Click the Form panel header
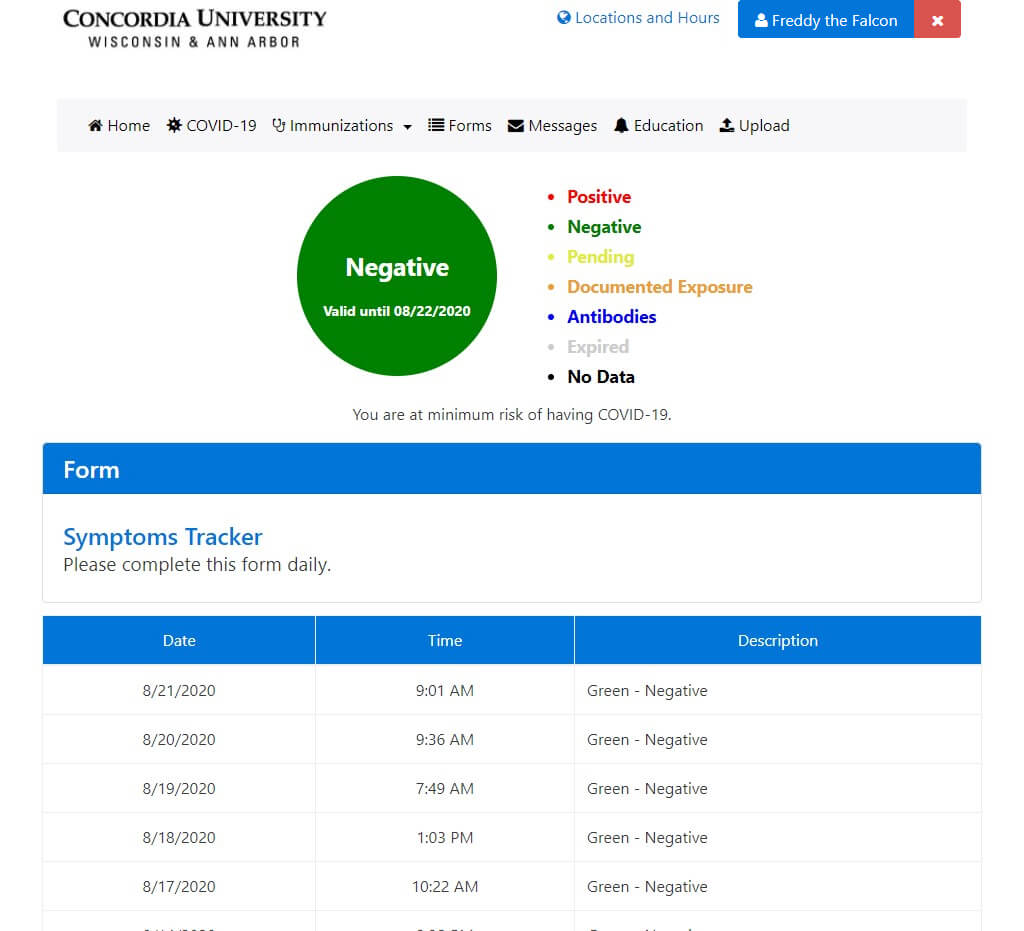Viewport: 1024px width, 931px height. click(x=512, y=469)
